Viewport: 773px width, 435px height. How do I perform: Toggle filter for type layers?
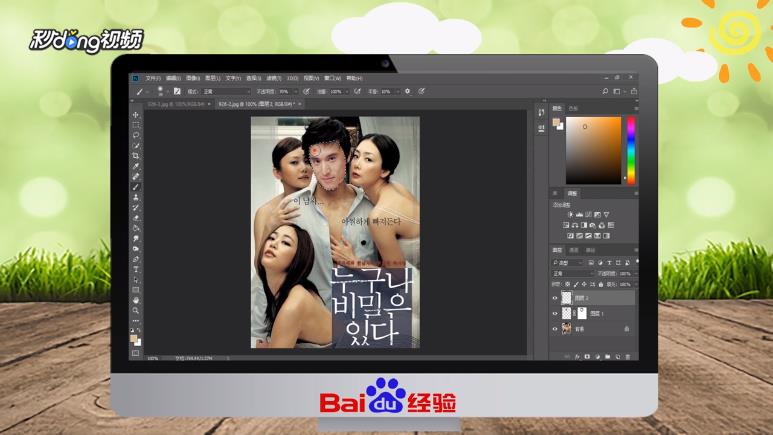click(x=609, y=263)
